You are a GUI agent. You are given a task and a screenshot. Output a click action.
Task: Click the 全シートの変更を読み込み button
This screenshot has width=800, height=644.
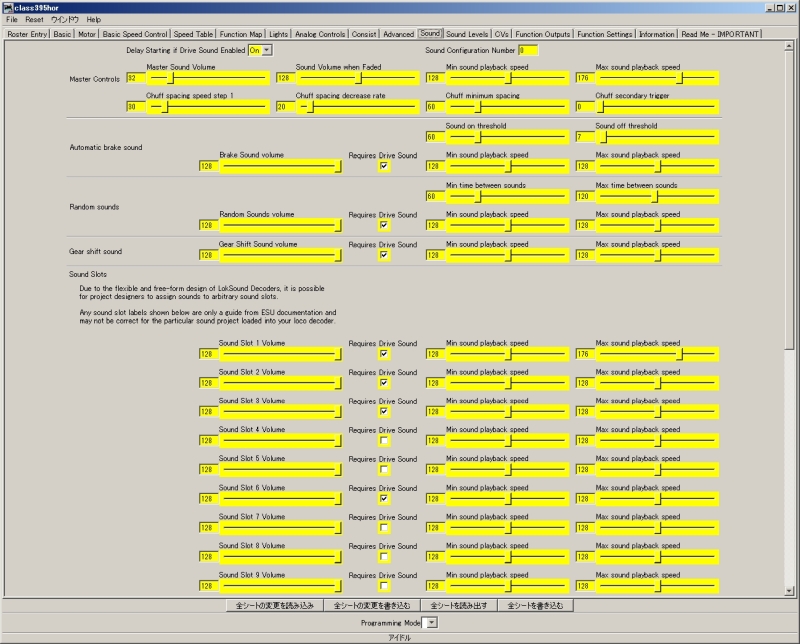coord(274,606)
